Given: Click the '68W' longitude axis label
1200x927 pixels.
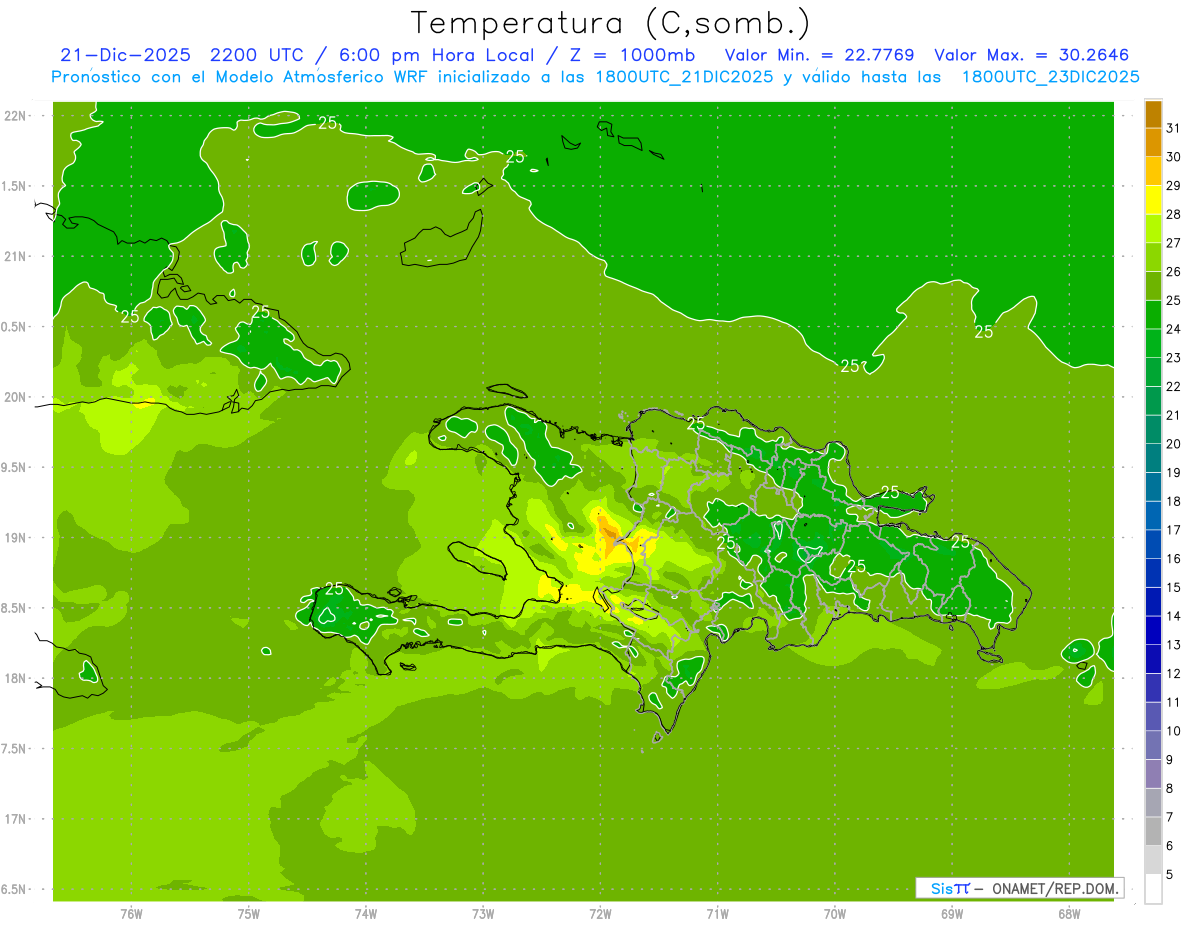Looking at the screenshot, I should pos(1068,914).
